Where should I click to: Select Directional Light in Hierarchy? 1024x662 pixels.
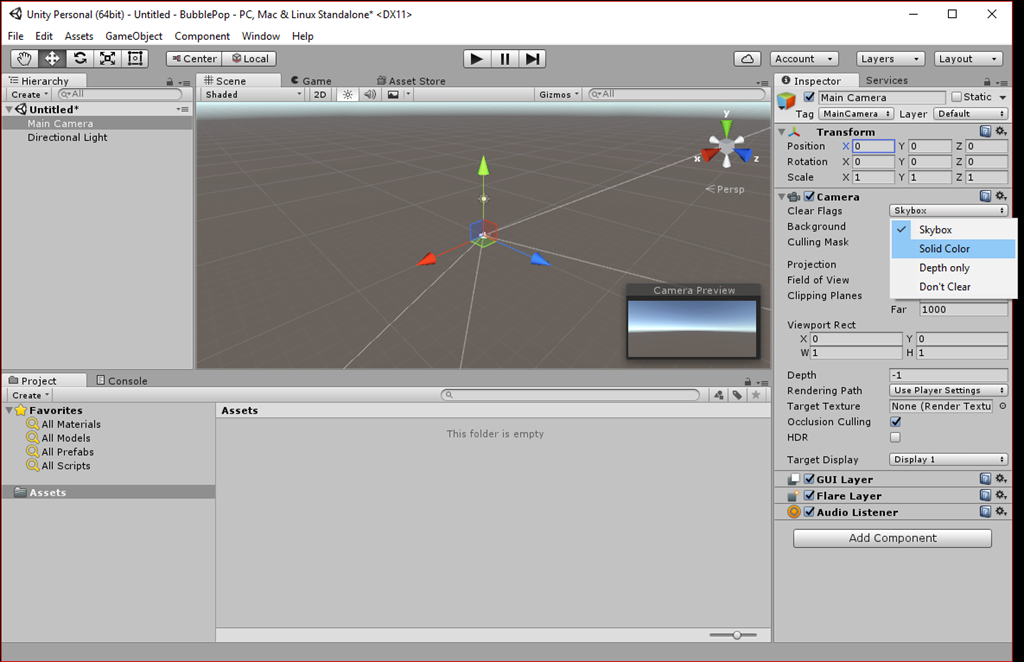click(67, 137)
